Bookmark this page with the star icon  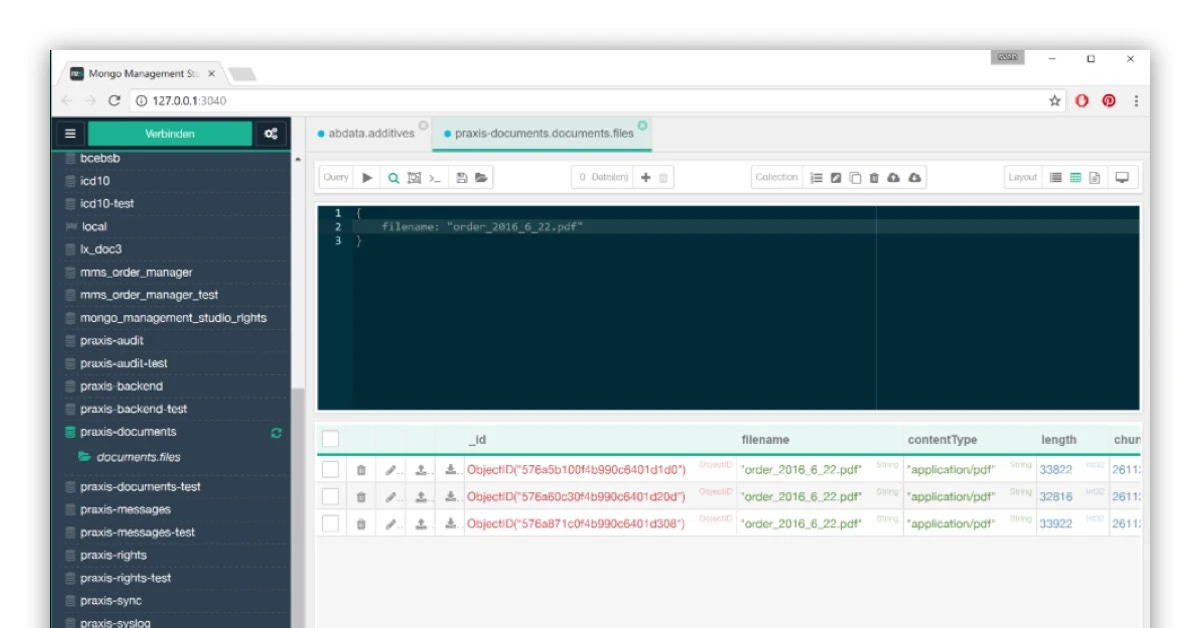[x=1055, y=101]
